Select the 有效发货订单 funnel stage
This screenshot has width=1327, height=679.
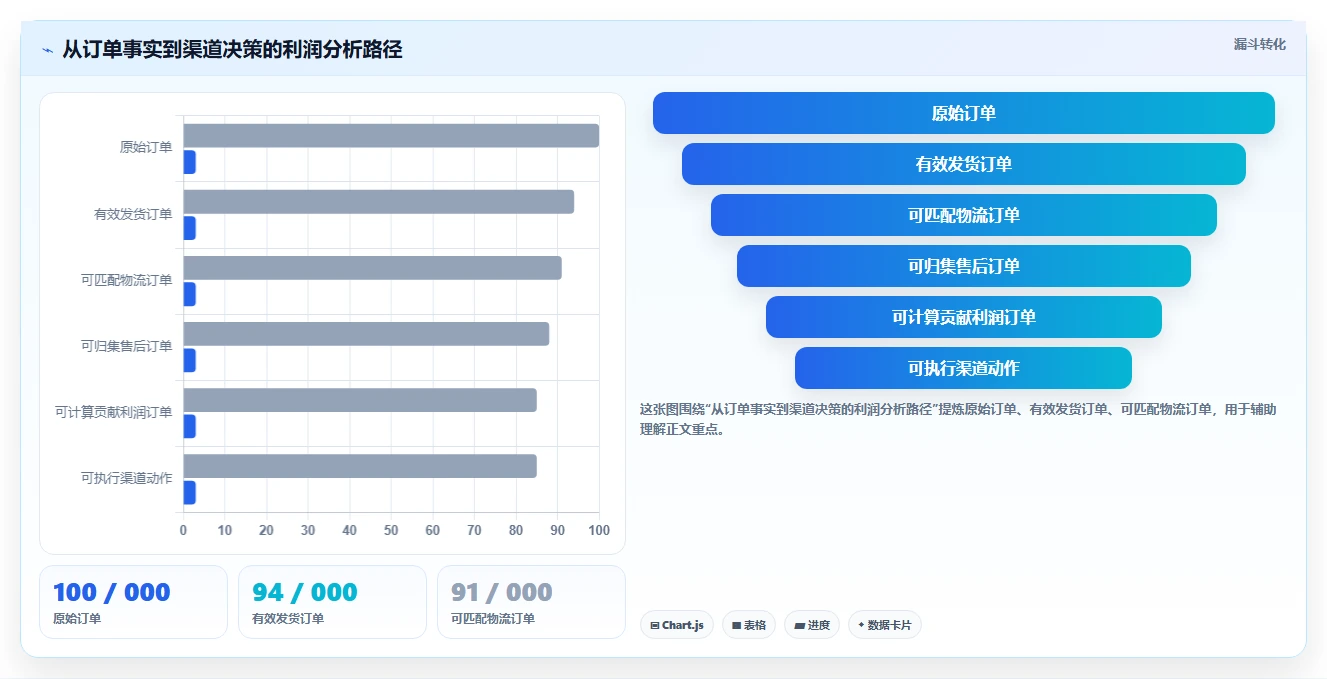click(964, 164)
